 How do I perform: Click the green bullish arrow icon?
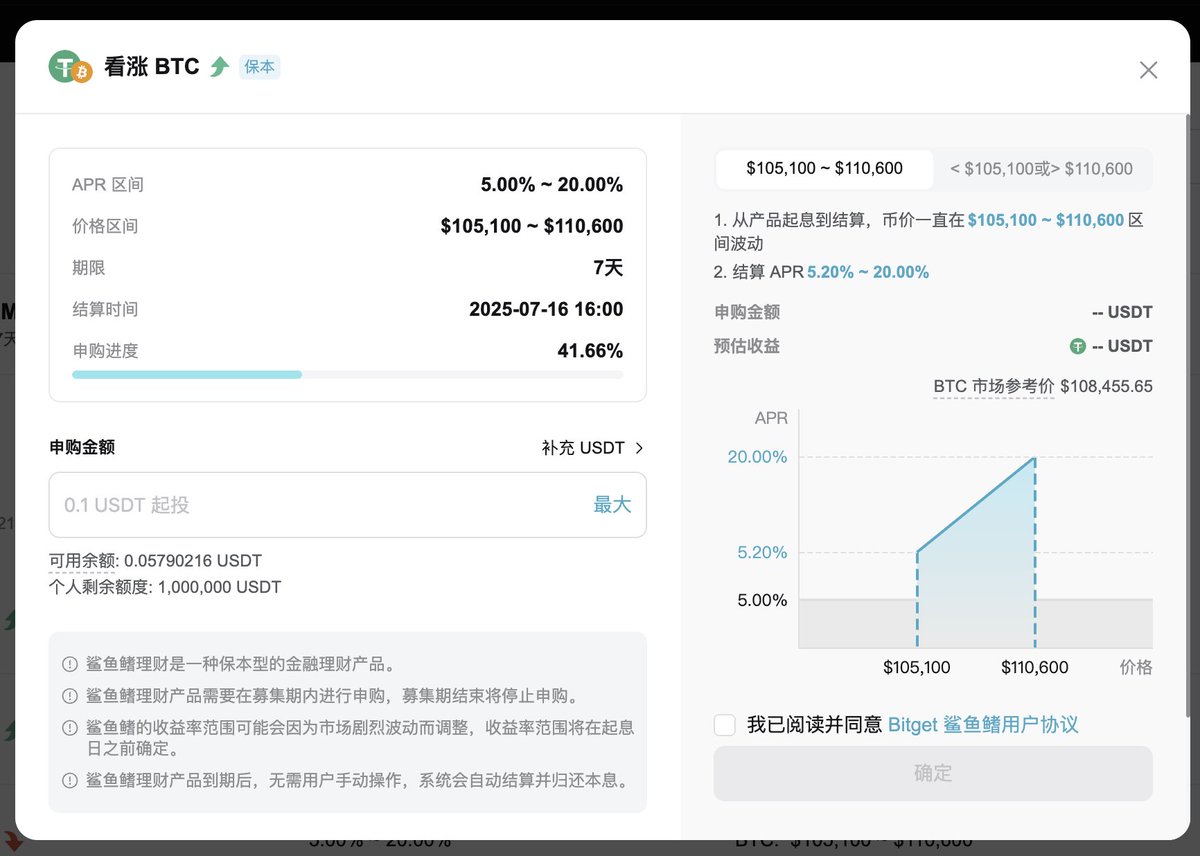point(220,67)
